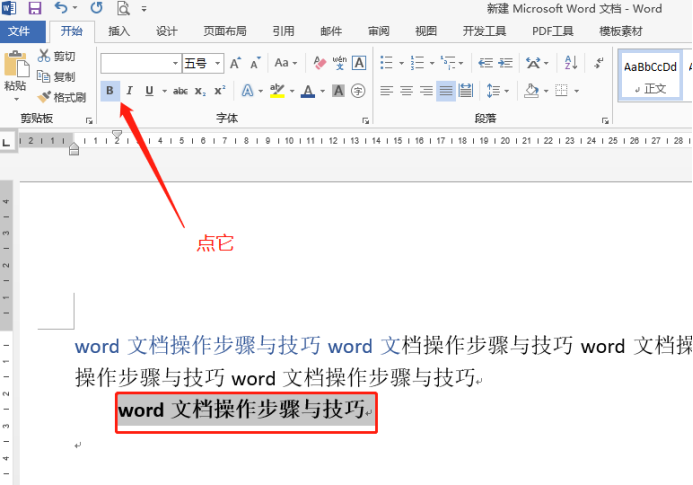Switch to the 邮件 tab
This screenshot has width=693, height=485.
pyautogui.click(x=331, y=31)
